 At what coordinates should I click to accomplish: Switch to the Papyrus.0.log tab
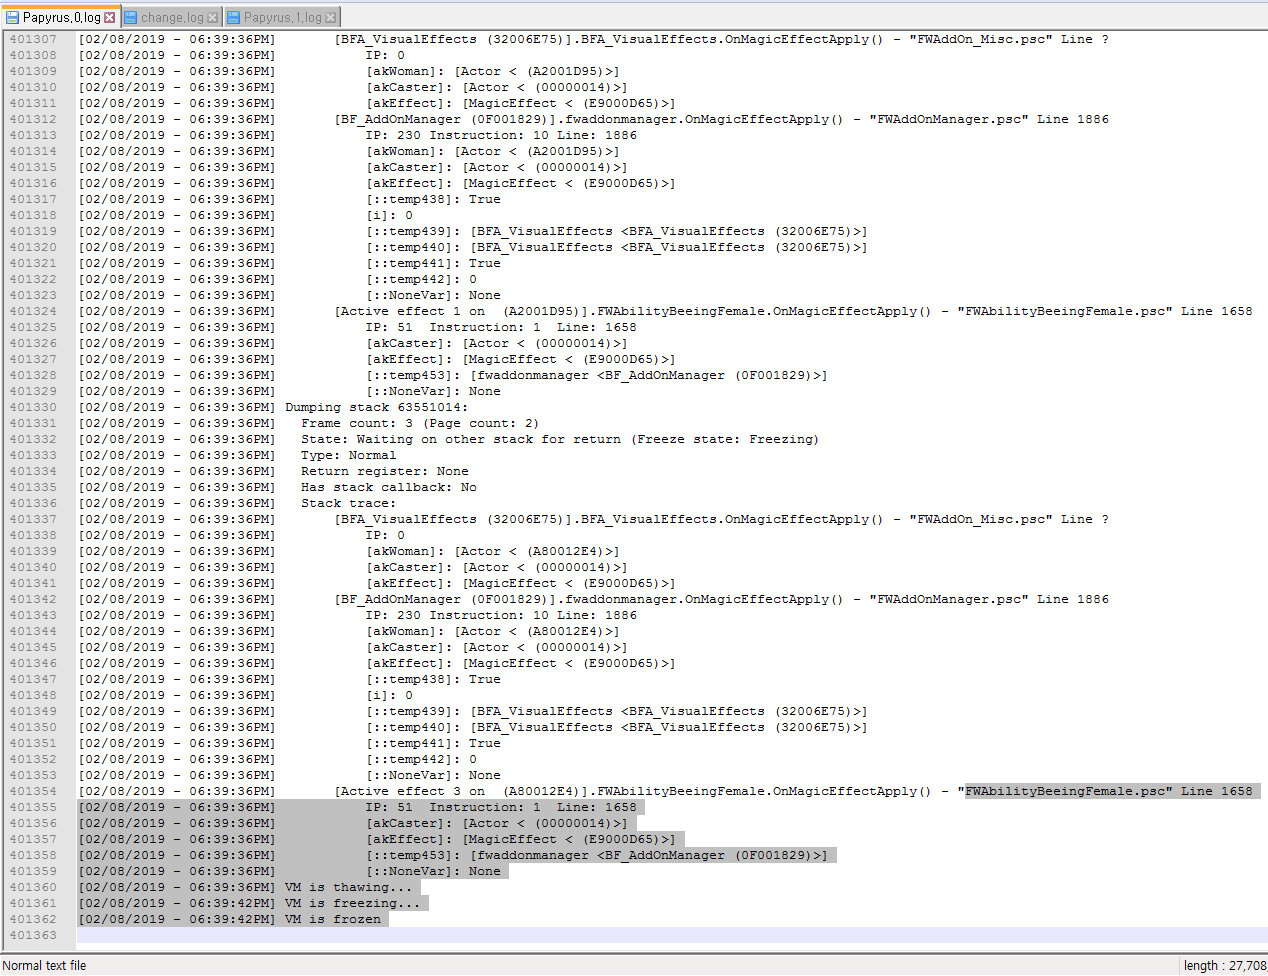(x=61, y=17)
